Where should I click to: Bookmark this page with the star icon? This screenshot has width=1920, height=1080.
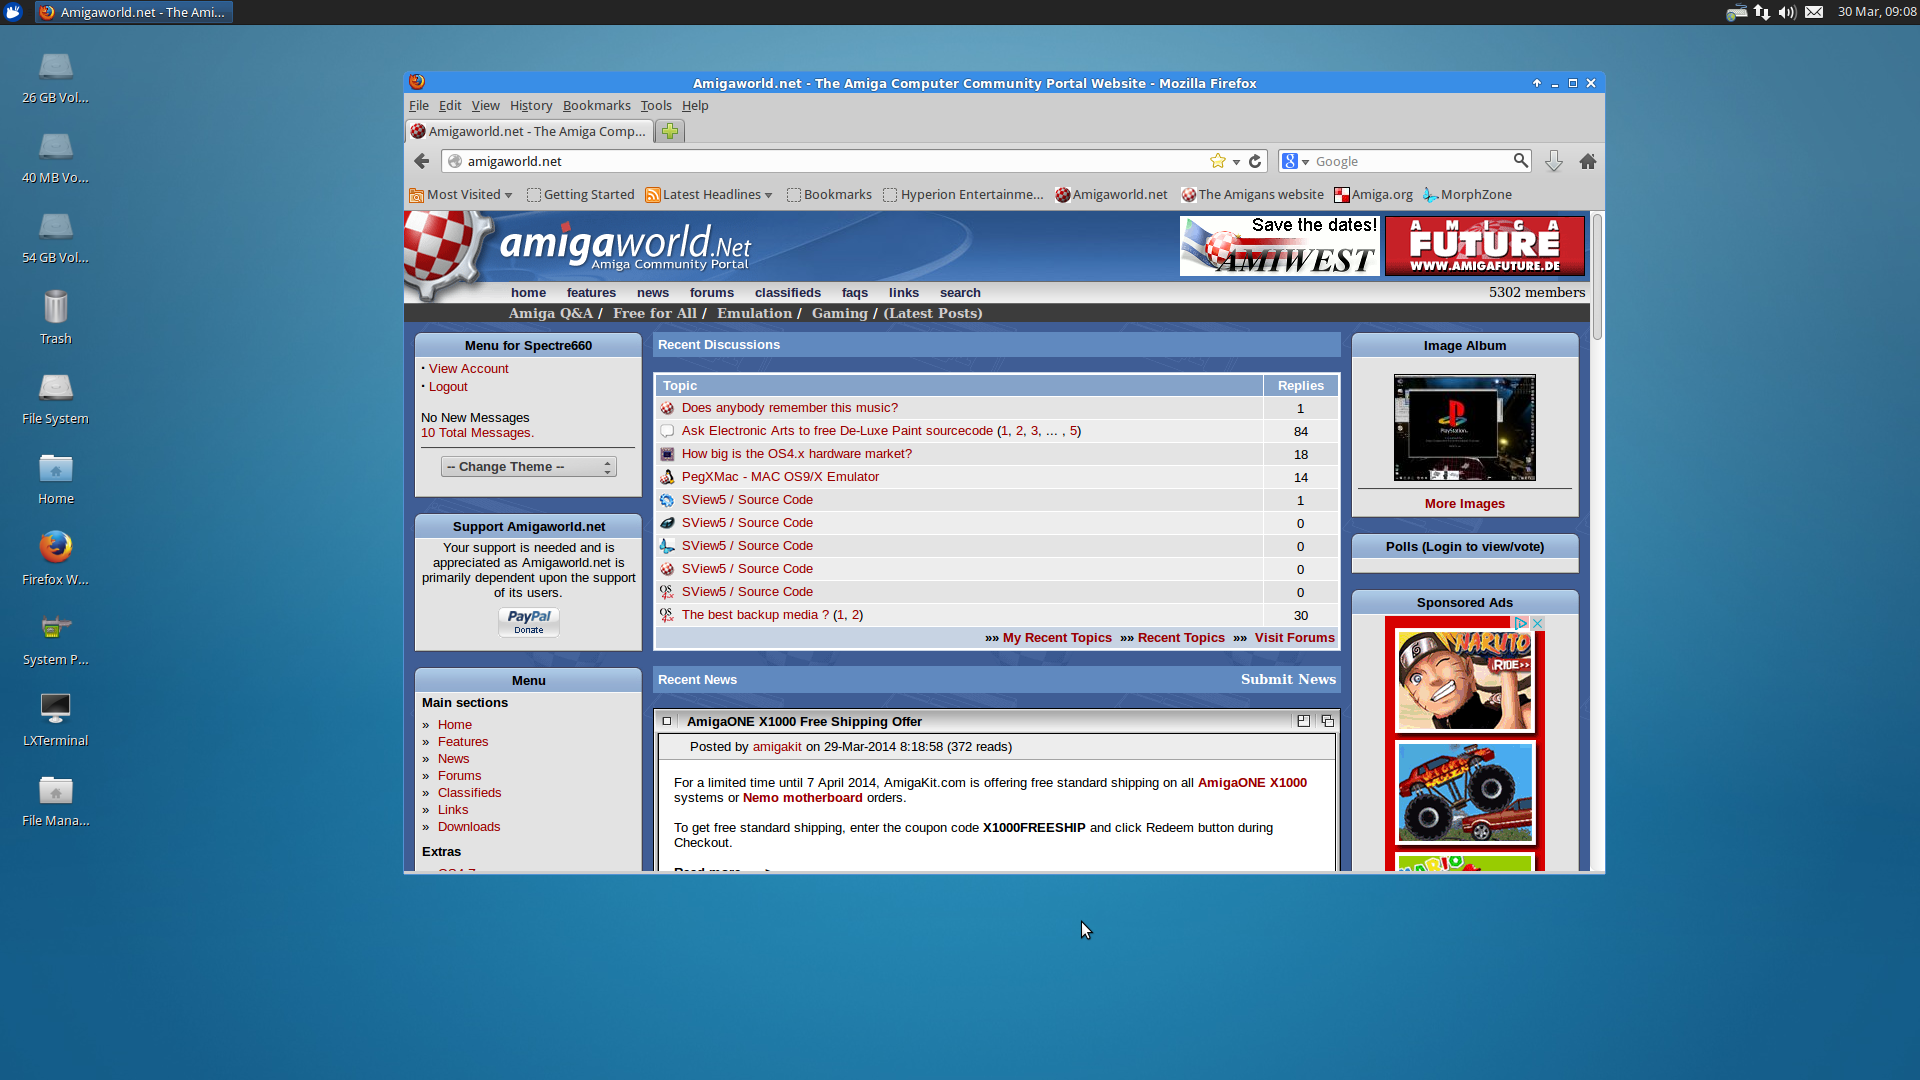point(1217,161)
